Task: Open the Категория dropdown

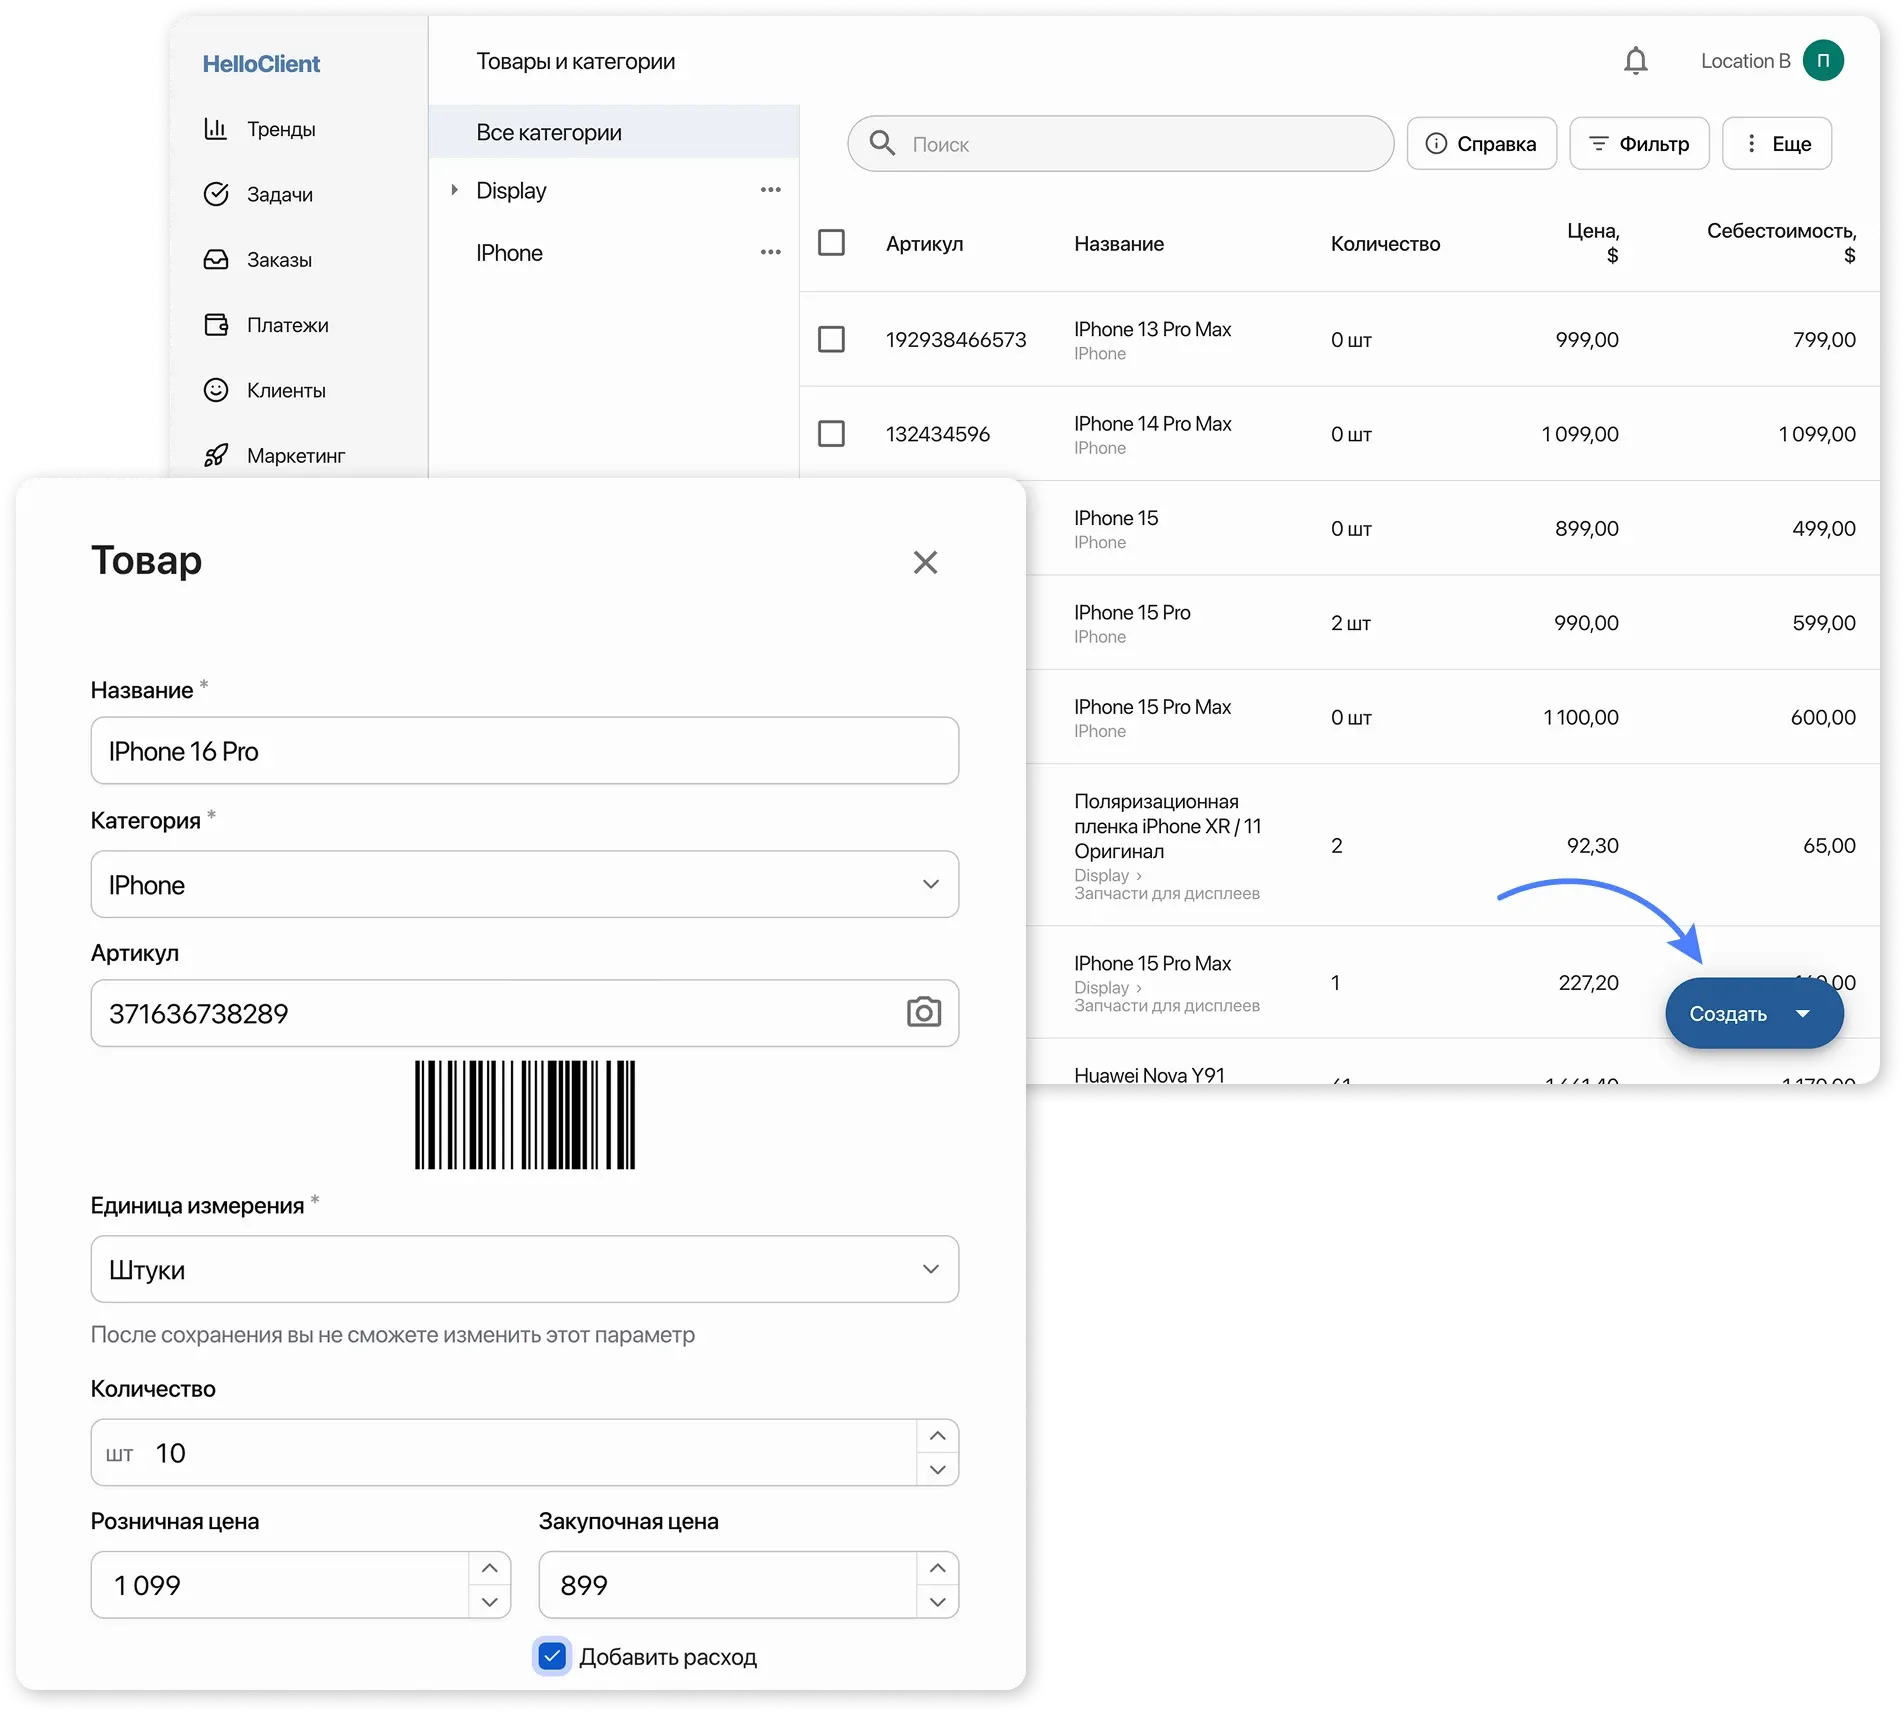Action: coord(524,884)
